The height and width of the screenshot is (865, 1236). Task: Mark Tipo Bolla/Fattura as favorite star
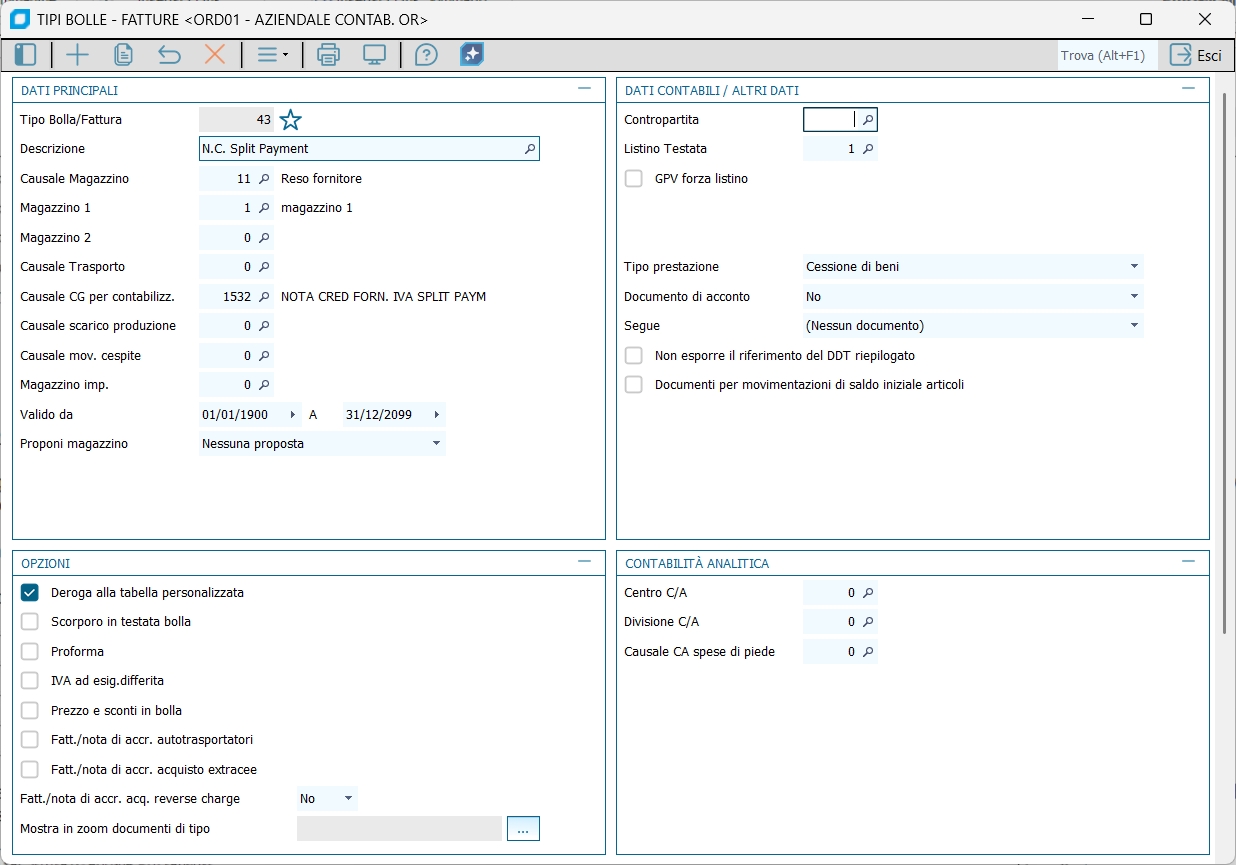290,120
